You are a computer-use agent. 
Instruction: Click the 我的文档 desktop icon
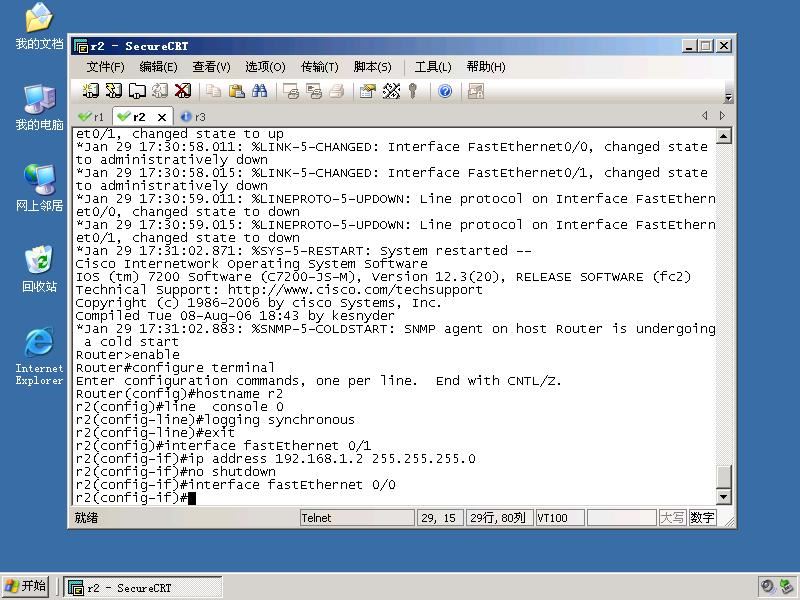click(39, 26)
